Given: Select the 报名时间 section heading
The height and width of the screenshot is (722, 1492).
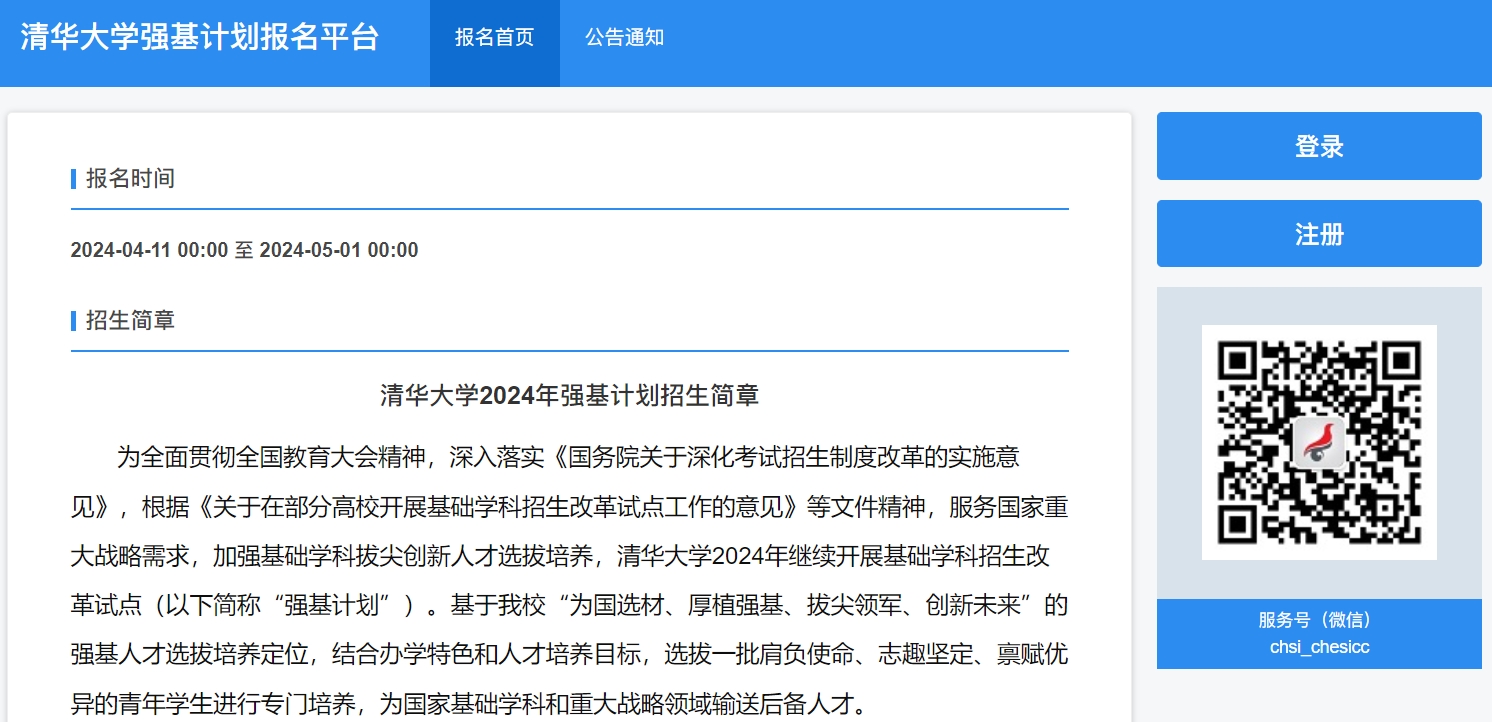Looking at the screenshot, I should pos(130,179).
